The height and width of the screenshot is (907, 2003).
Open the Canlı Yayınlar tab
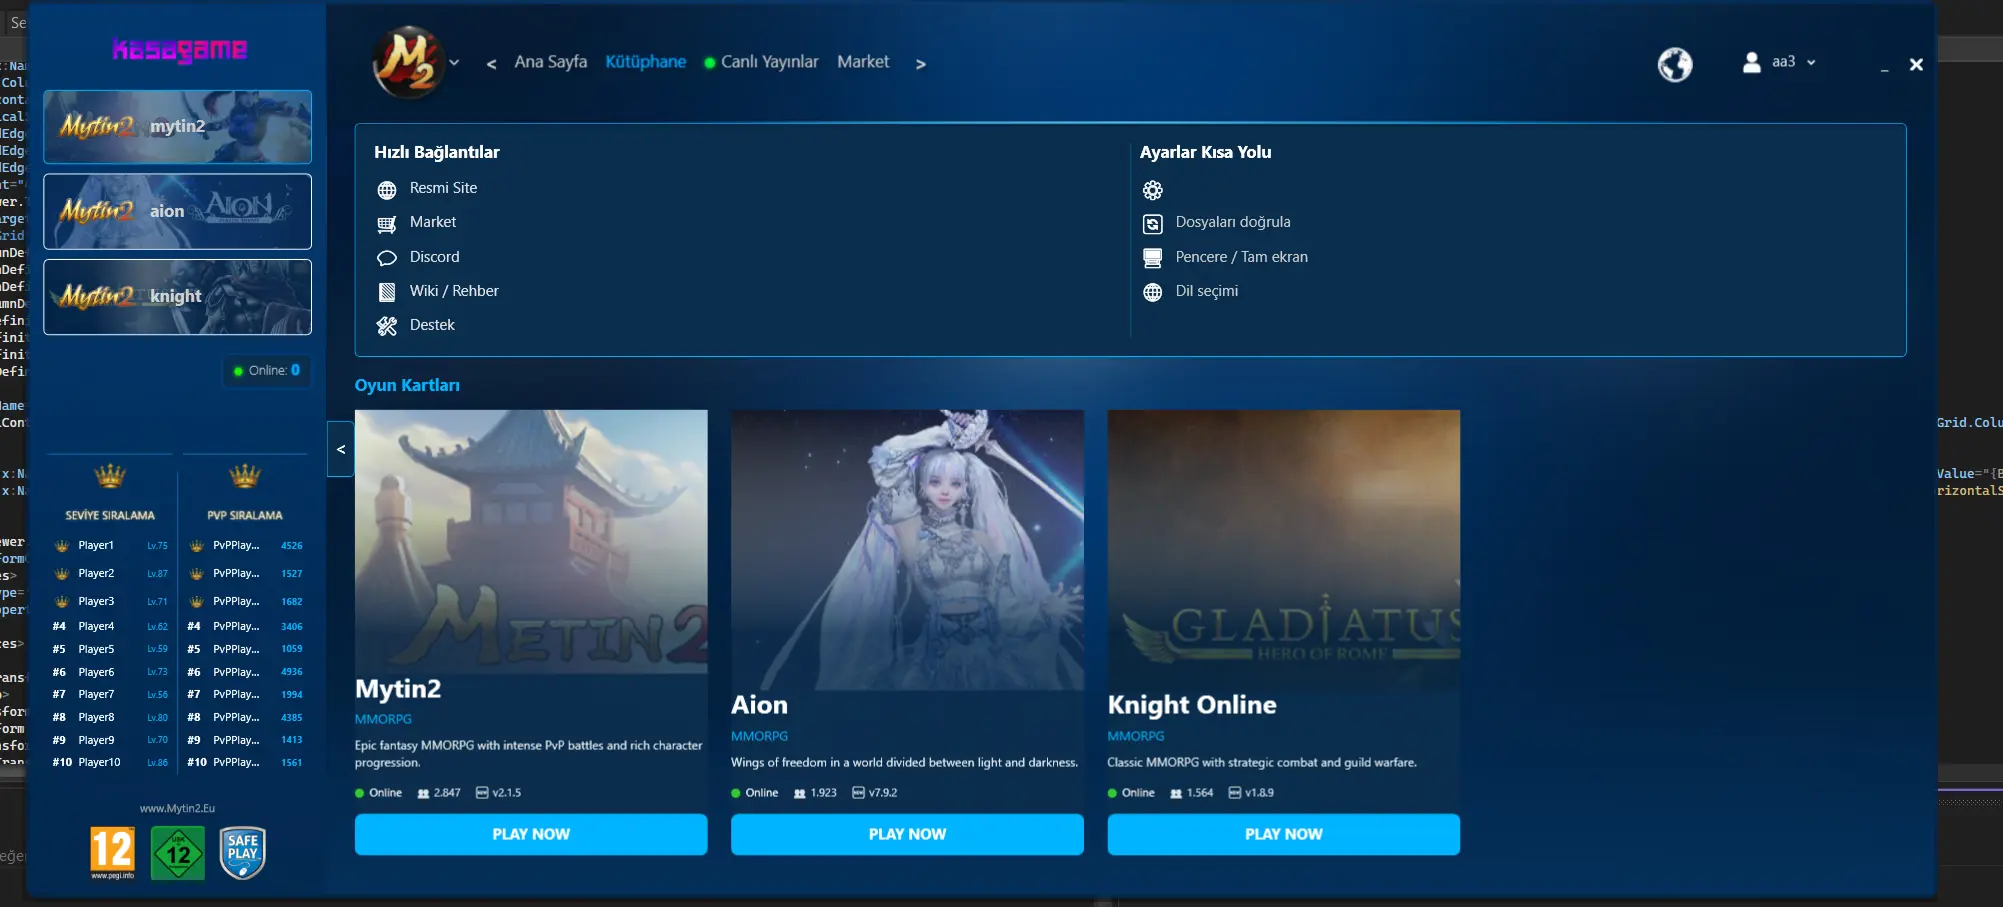(769, 62)
